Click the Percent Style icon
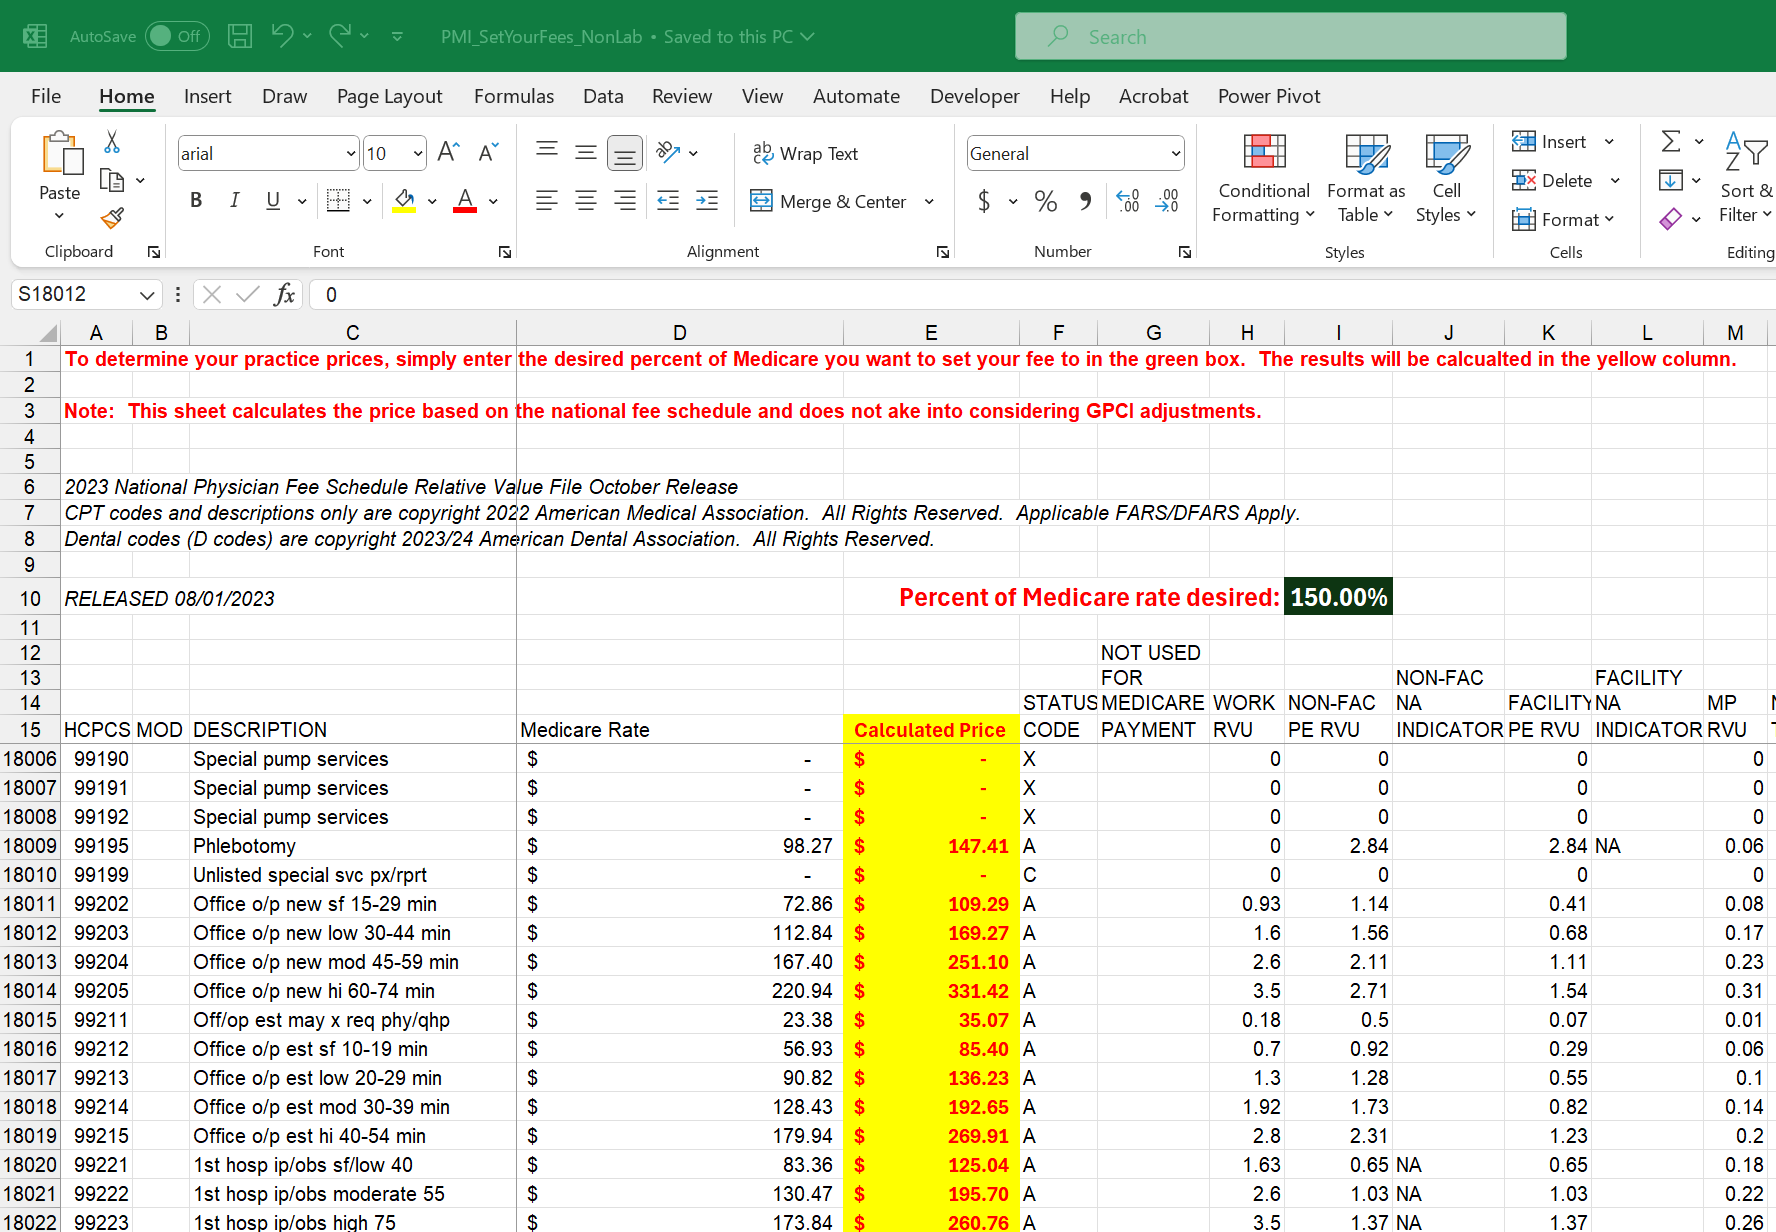 (x=1046, y=202)
